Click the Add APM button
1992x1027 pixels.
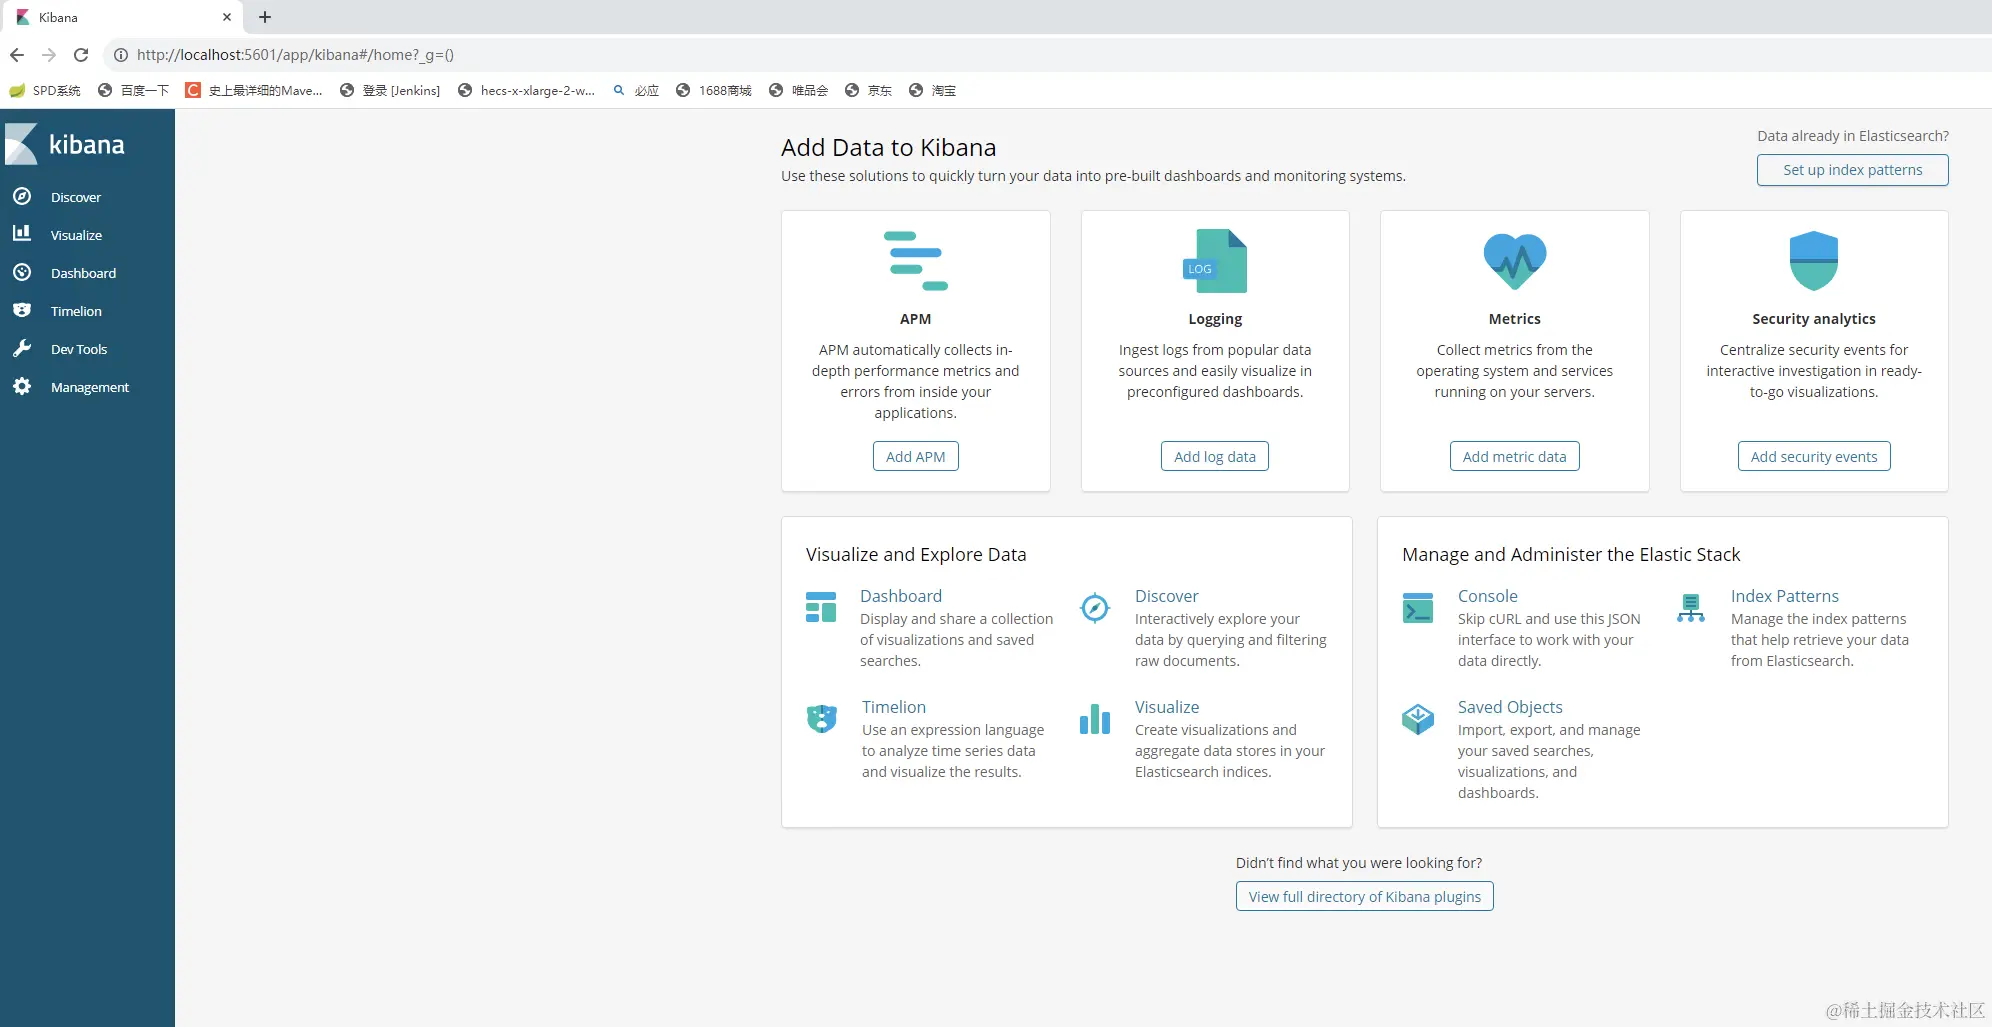915,457
